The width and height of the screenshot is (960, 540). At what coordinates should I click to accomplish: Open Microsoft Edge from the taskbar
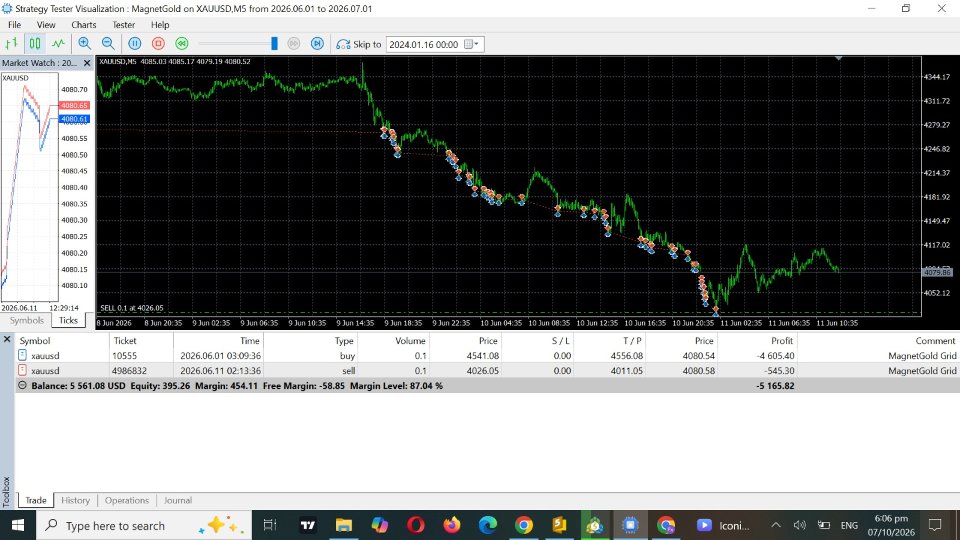point(488,525)
